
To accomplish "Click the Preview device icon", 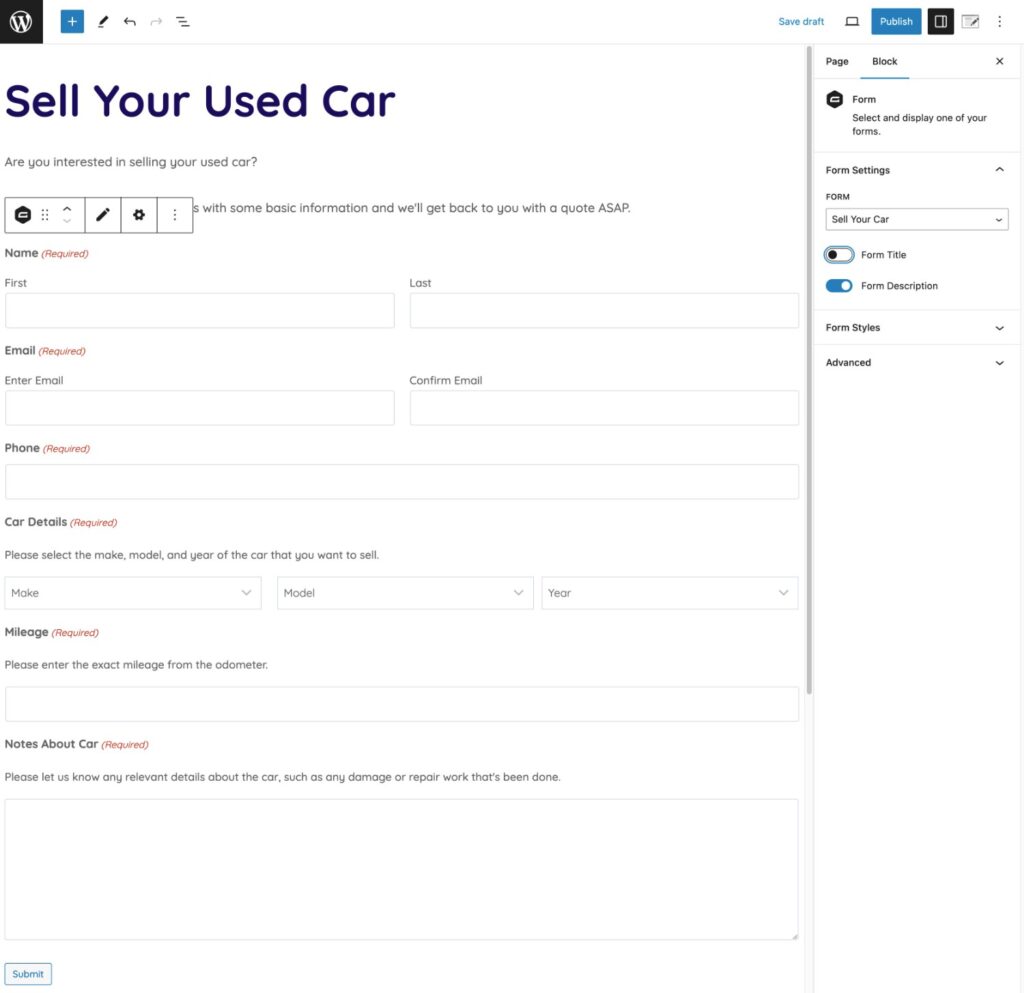I will pos(852,21).
